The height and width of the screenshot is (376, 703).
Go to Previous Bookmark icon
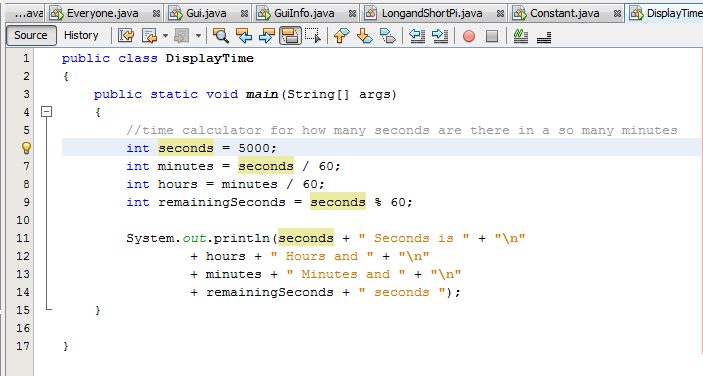tap(342, 35)
